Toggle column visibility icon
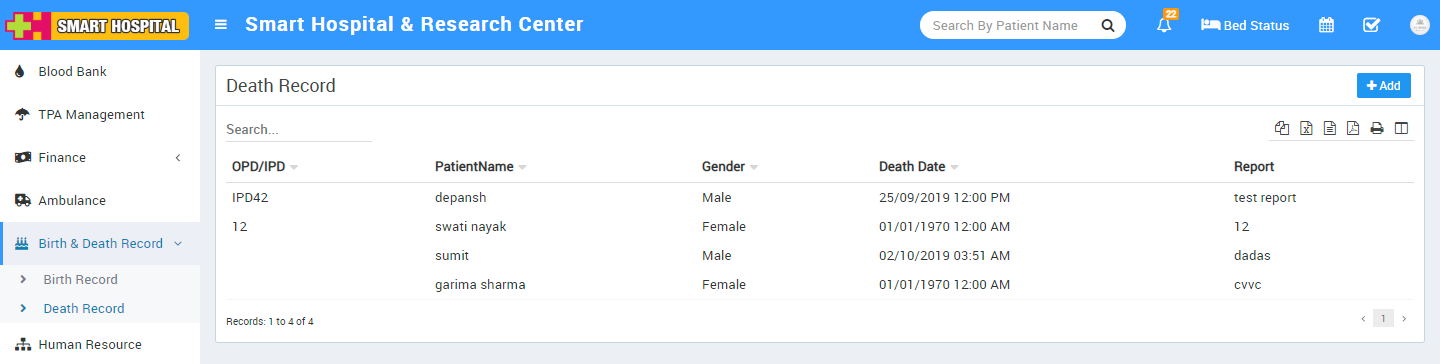This screenshot has width=1440, height=364. coord(1401,128)
